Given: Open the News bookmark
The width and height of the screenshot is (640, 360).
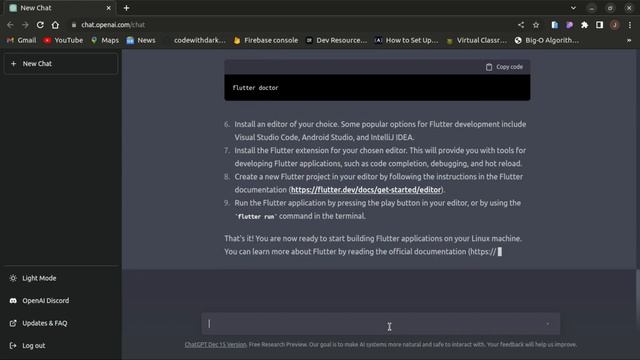Looking at the screenshot, I should (141, 40).
